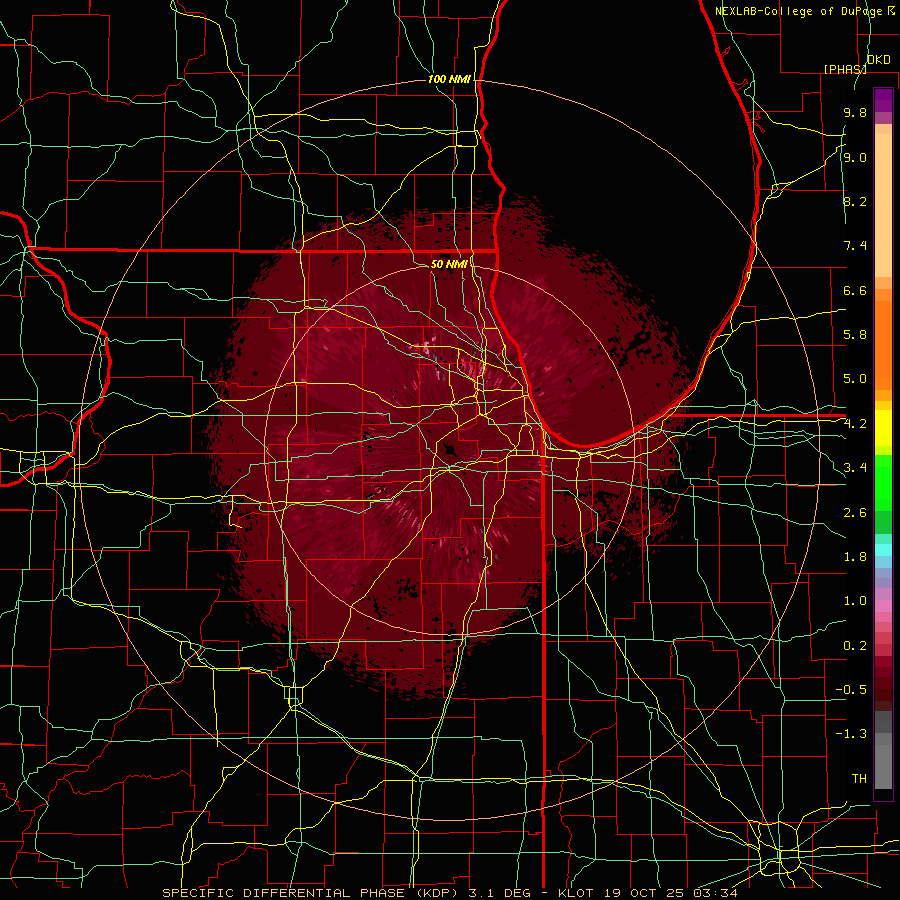
Task: Click the 5.8 scale label
Action: pyautogui.click(x=855, y=335)
